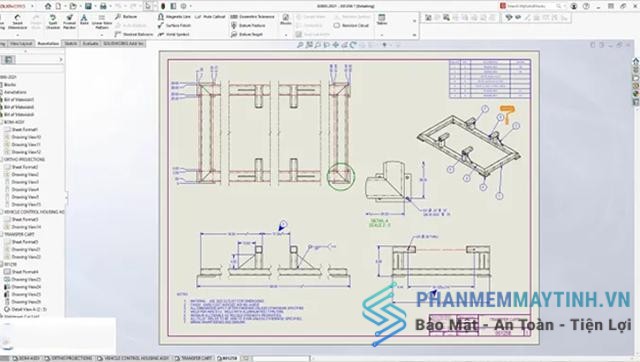Screen dimensions: 640x362
Task: Open VEHICLE CONTROL HOUSING ASSY sheet tab
Action: 133,358
